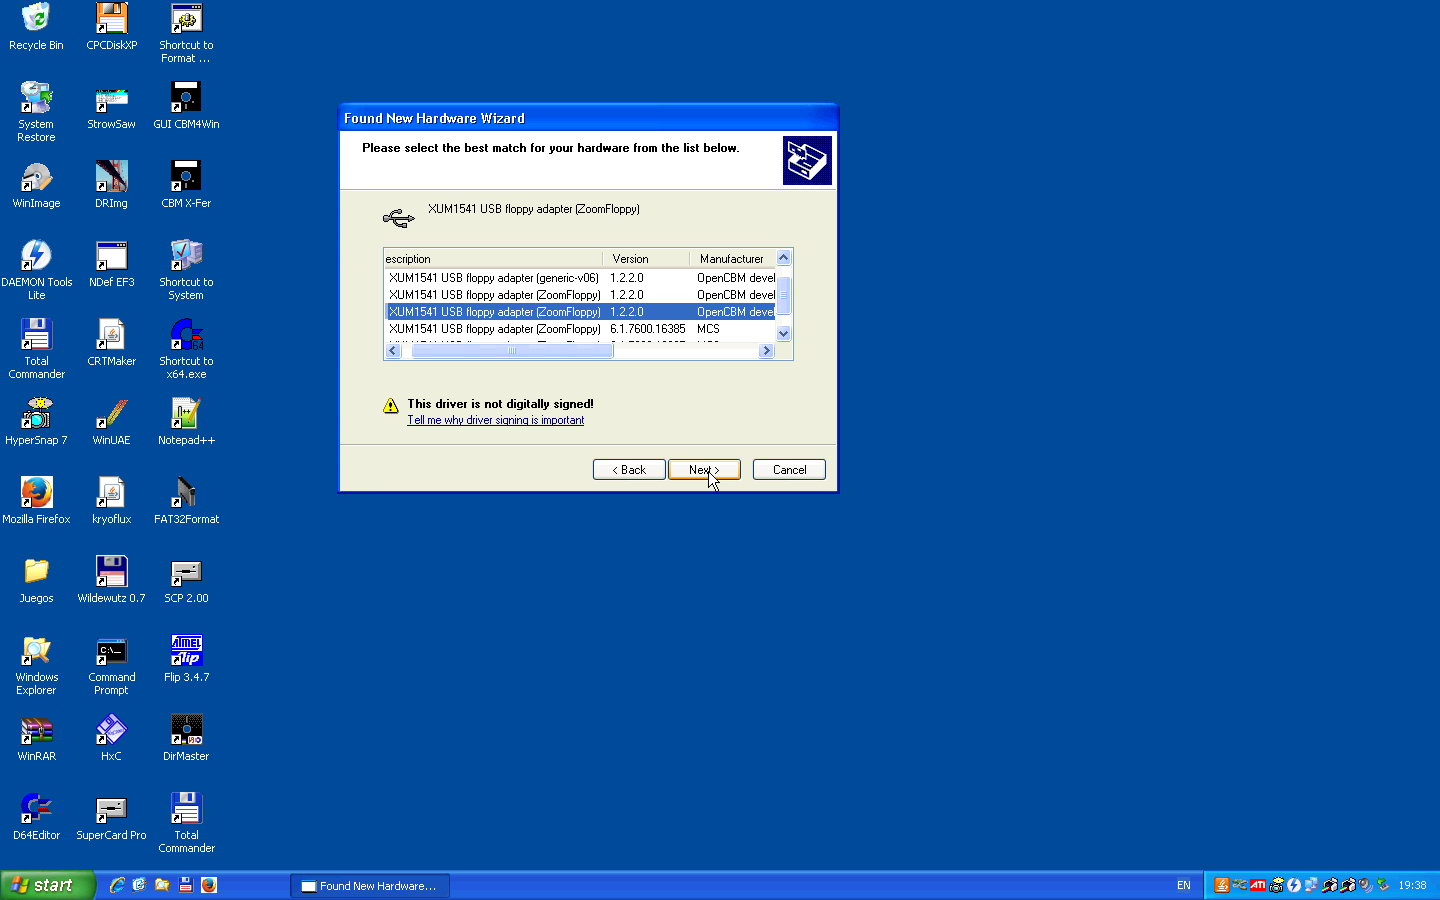Launch CPCDiskXP from the desktop
Image resolution: width=1440 pixels, height=900 pixels.
(111, 27)
